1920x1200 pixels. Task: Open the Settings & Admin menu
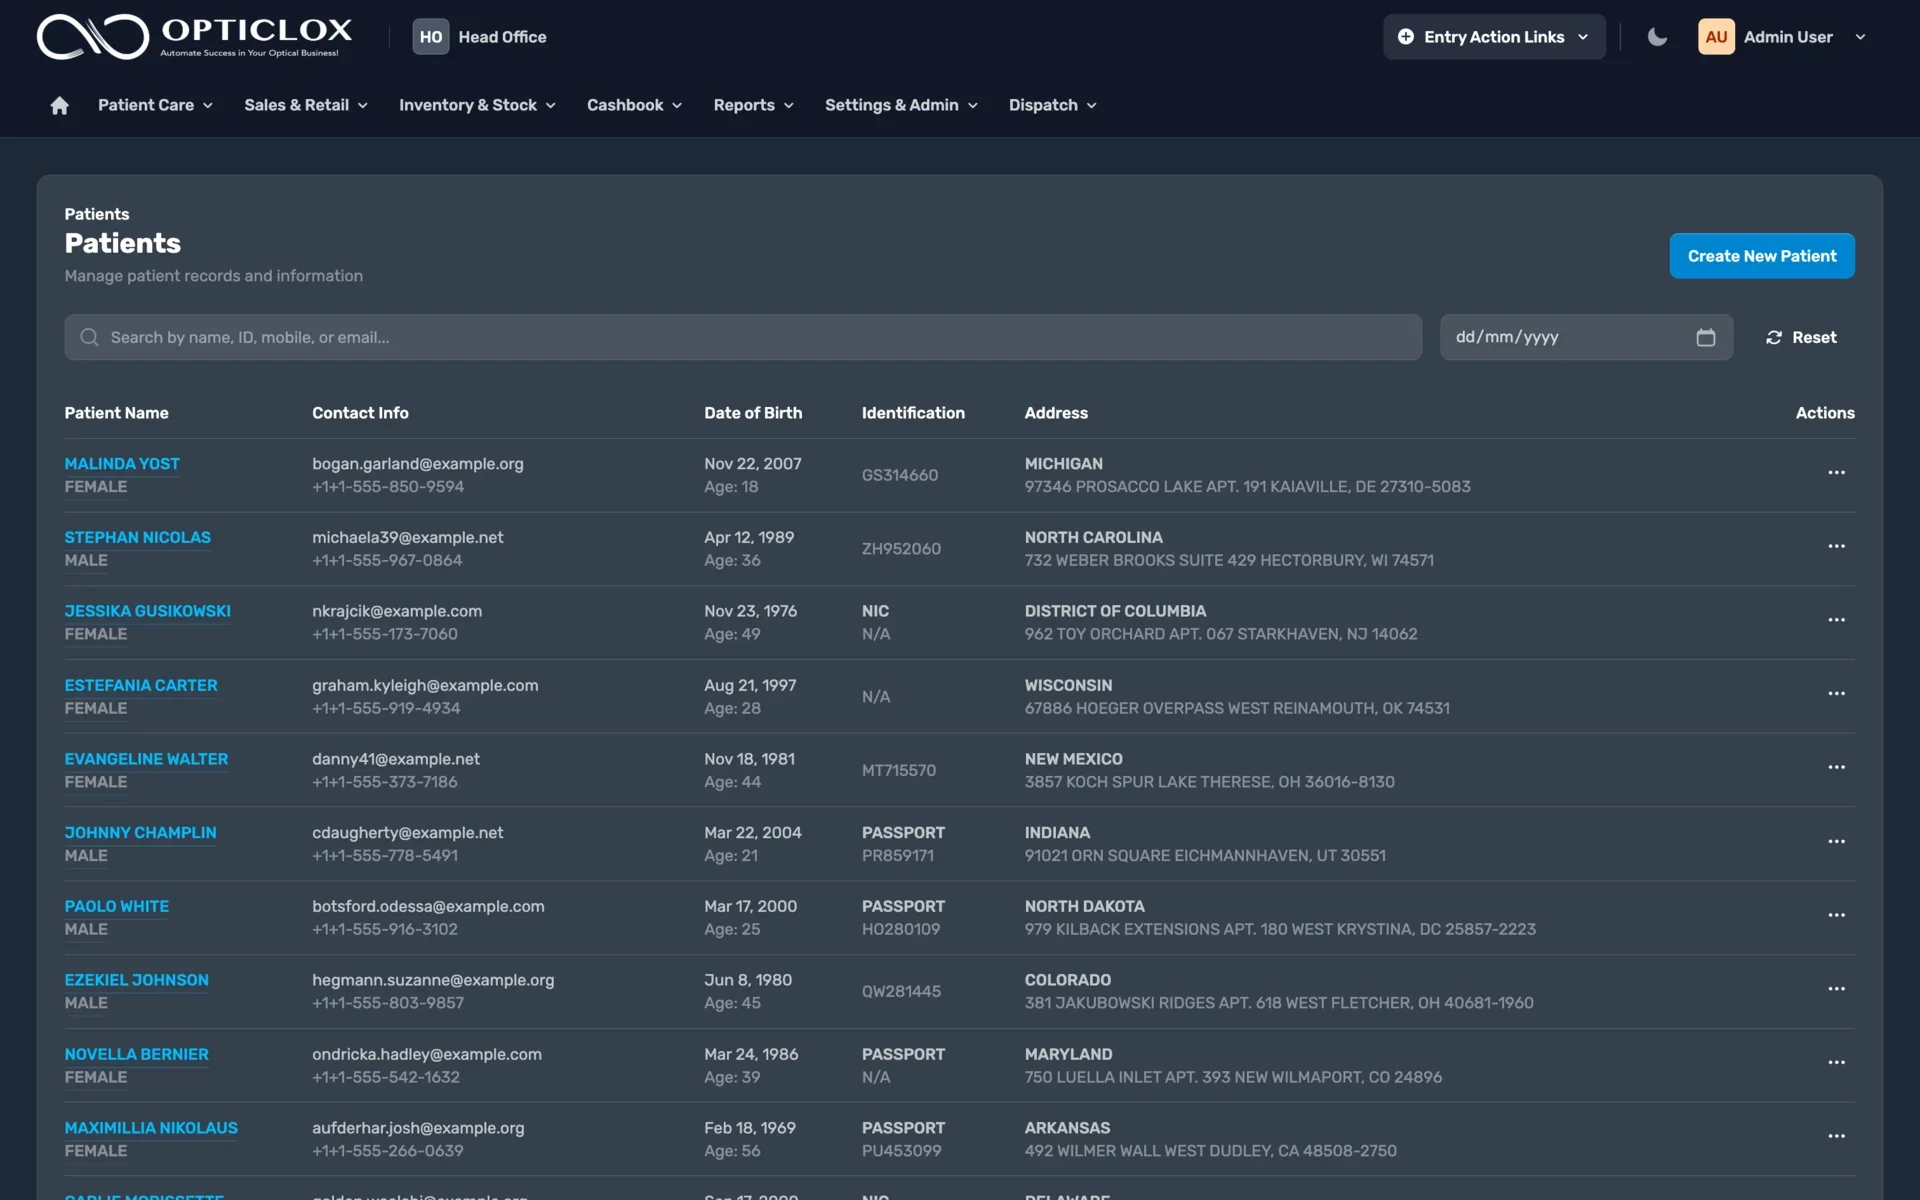[899, 105]
